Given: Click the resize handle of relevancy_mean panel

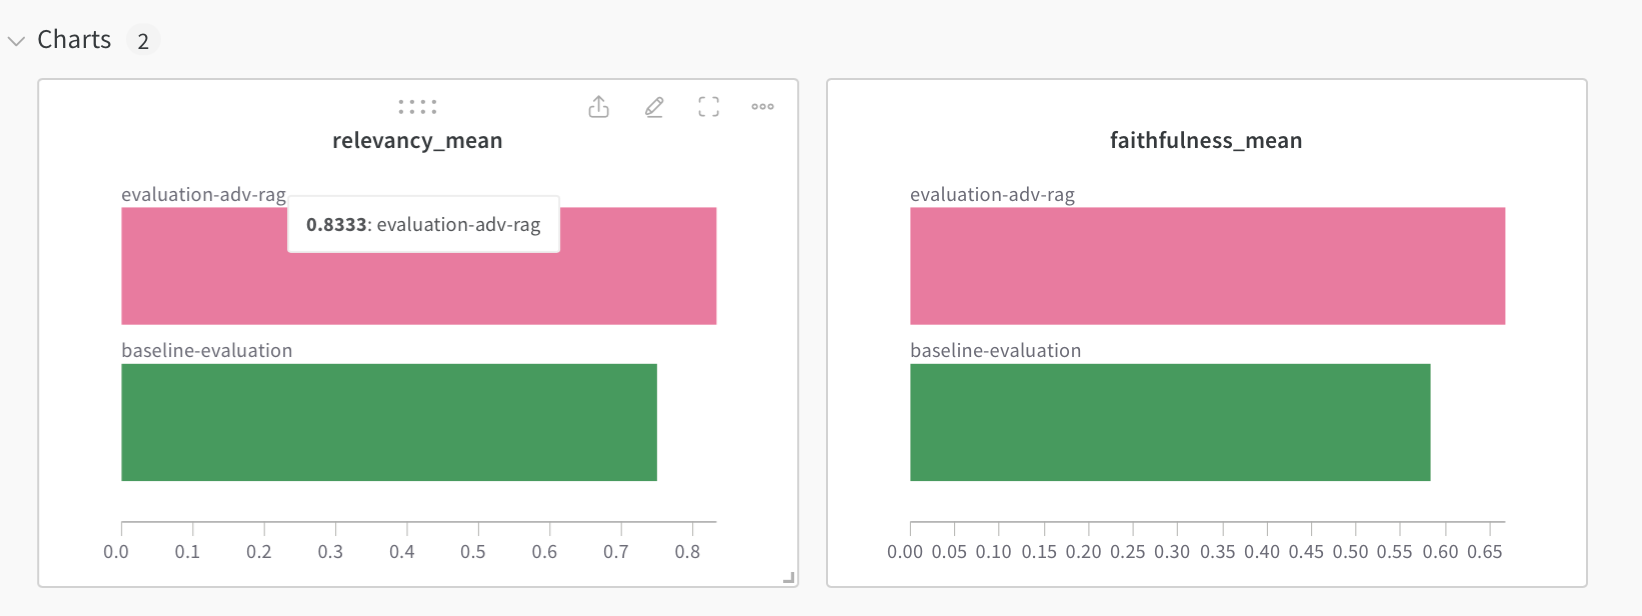Looking at the screenshot, I should 788,577.
